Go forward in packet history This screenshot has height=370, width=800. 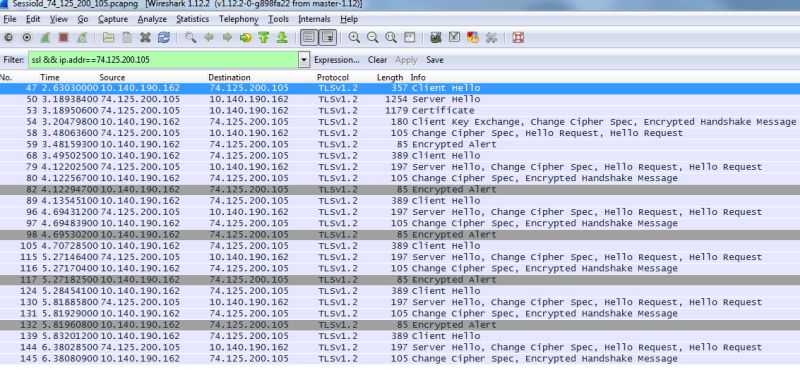pyautogui.click(x=227, y=38)
